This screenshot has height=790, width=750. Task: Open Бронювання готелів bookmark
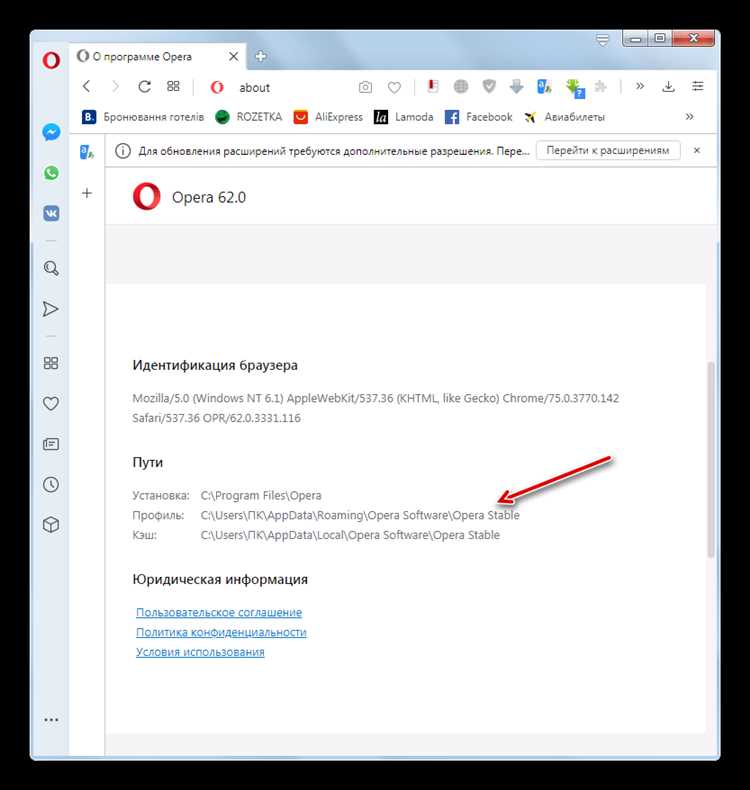143,117
